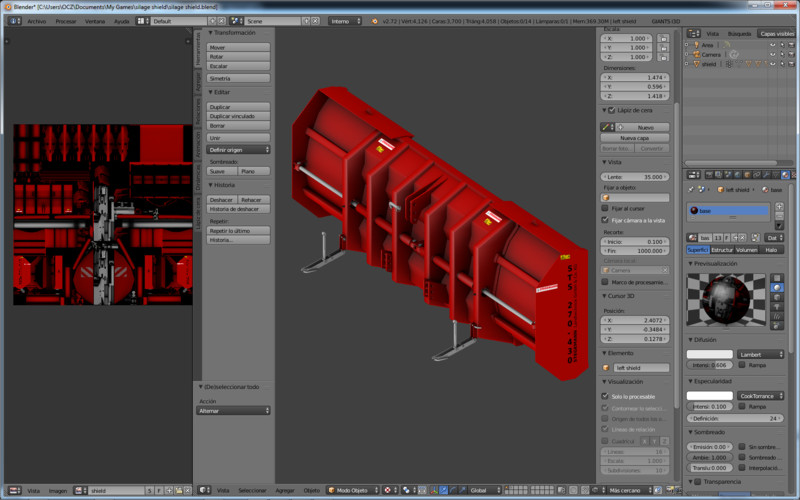Enable the 'Fijar al cursor' checkbox

pyautogui.click(x=605, y=208)
